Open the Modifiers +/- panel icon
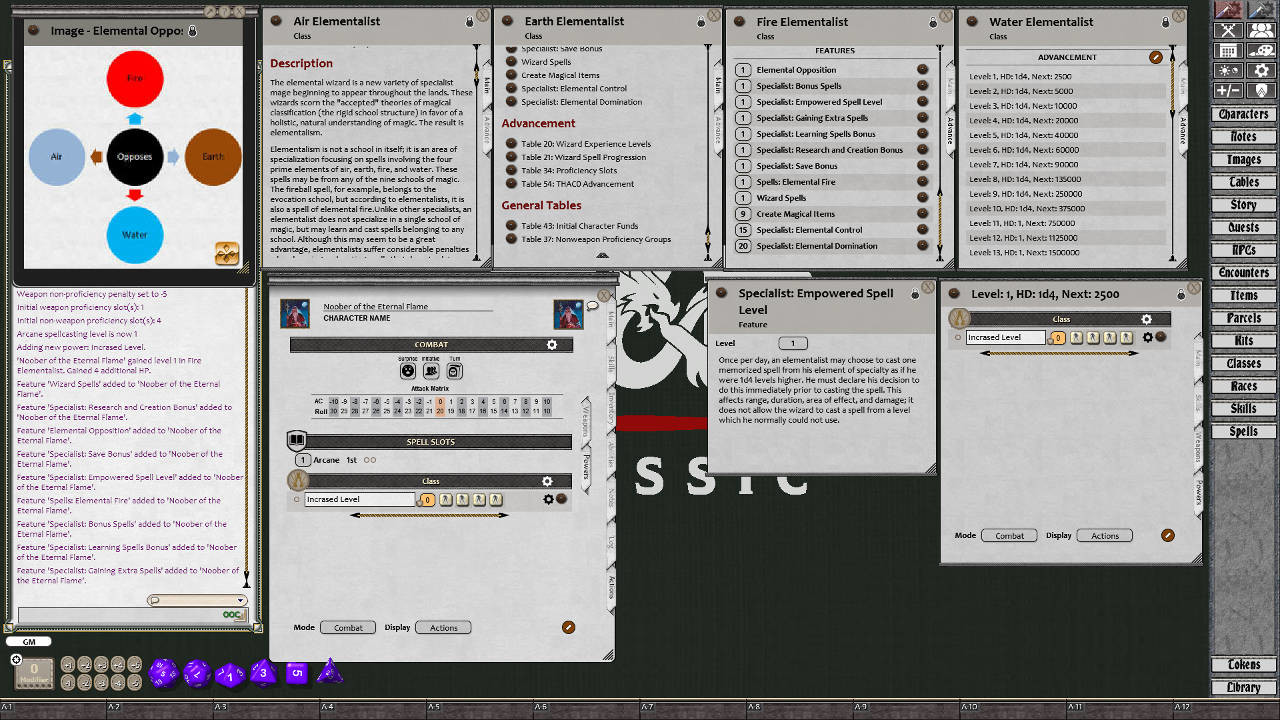Viewport: 1280px width, 720px height. coord(1228,89)
